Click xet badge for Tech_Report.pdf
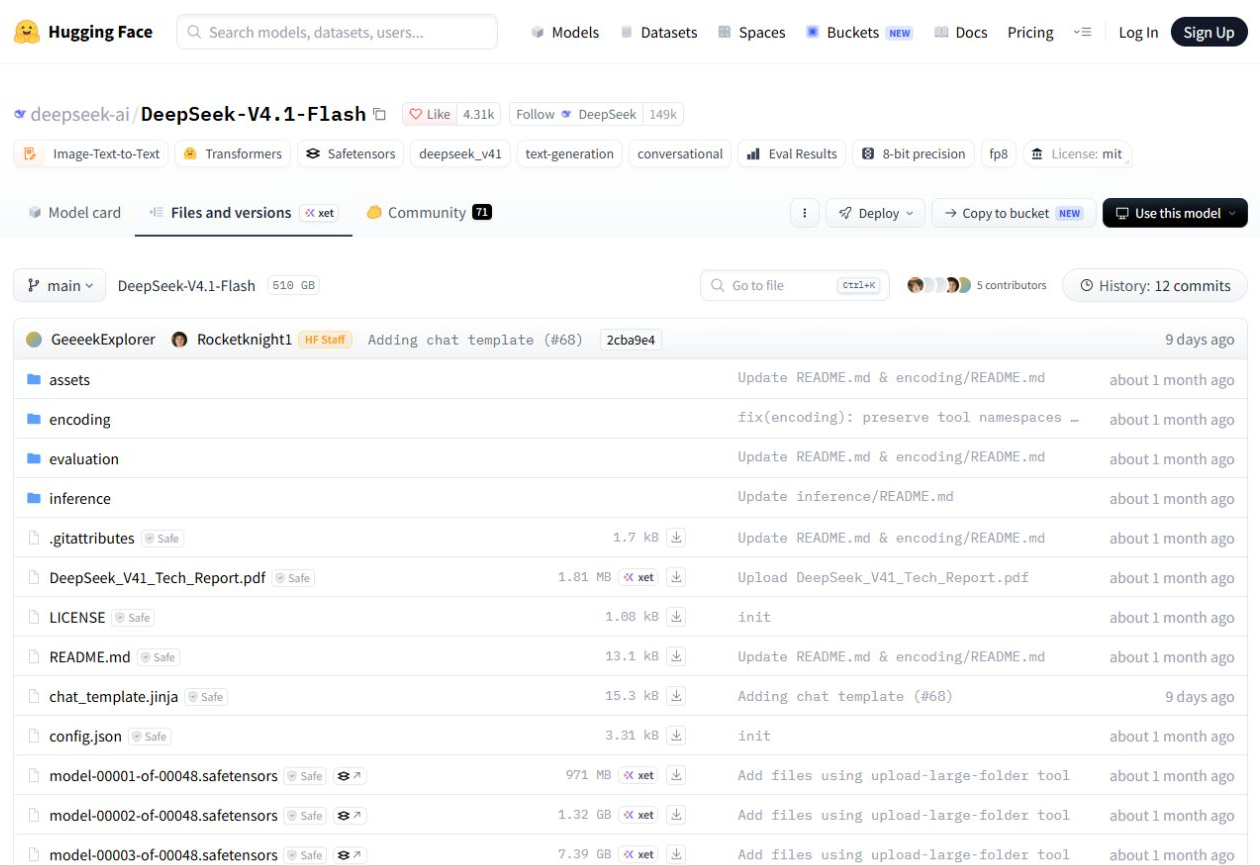The image size is (1260, 865). click(x=639, y=577)
